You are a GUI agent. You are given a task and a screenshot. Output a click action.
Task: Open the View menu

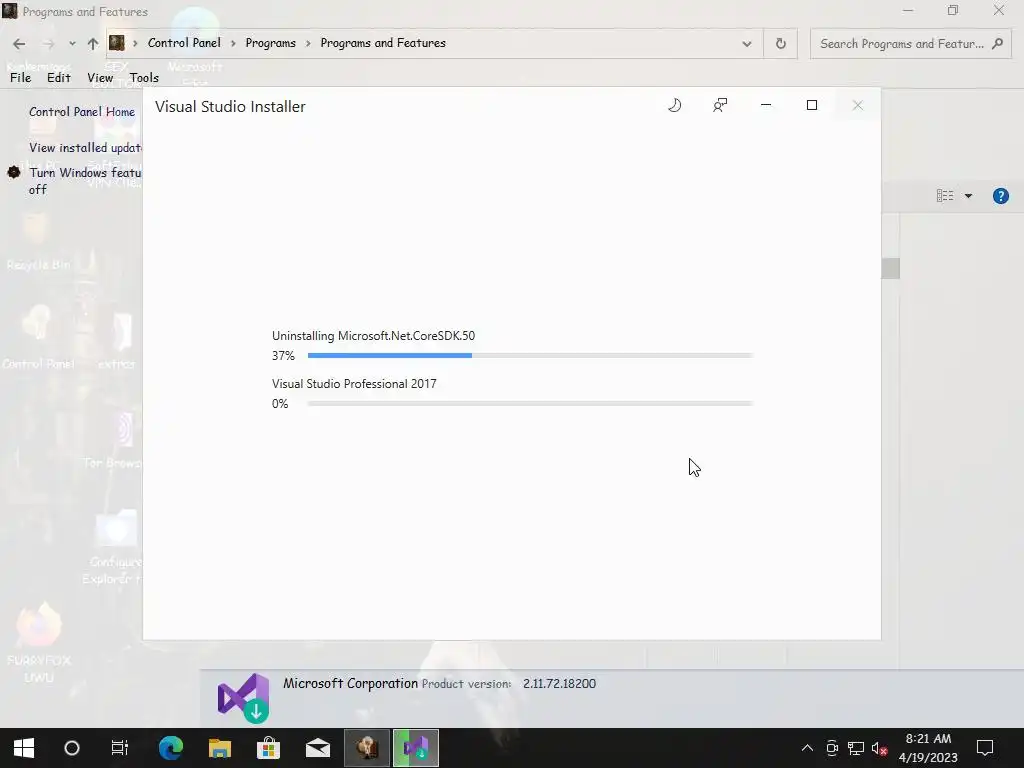[x=100, y=78]
